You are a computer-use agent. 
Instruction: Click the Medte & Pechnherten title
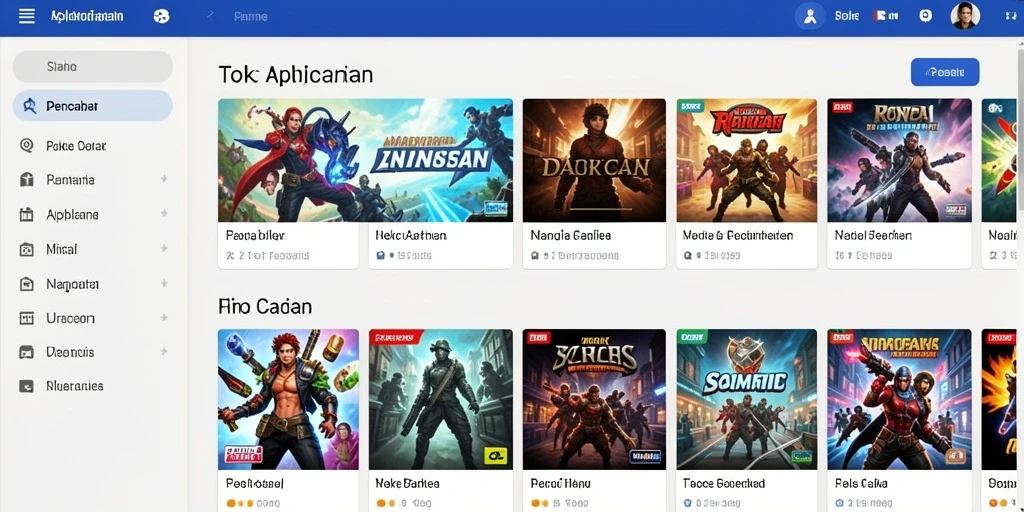[x=737, y=235]
